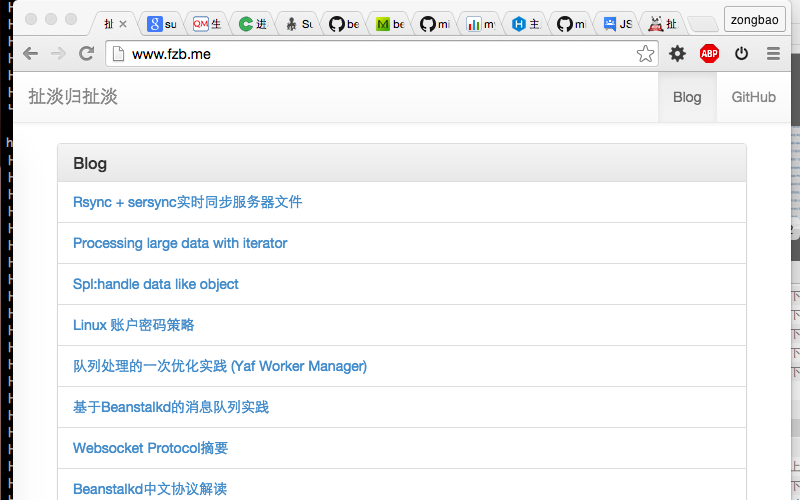Switch to the Google search tab
This screenshot has height=500, width=800.
click(x=163, y=23)
